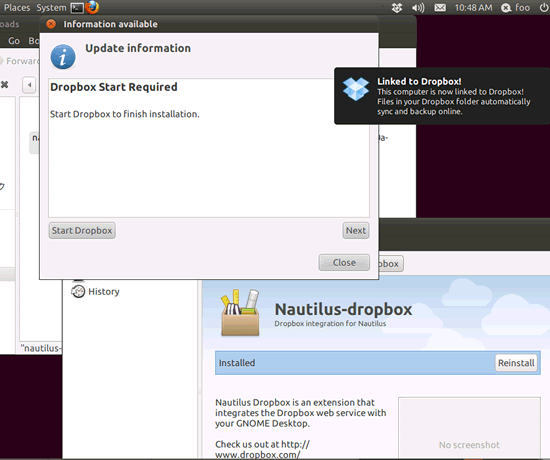
Task: Click the Forward button in the background file browser
Action: 20,61
